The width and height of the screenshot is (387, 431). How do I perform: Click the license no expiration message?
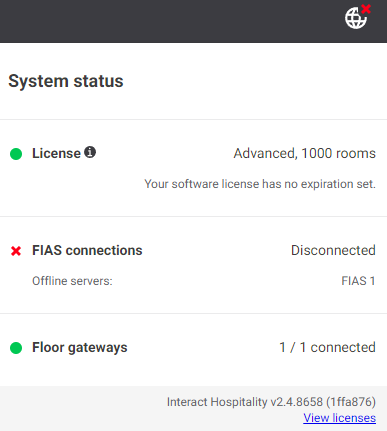pos(260,184)
